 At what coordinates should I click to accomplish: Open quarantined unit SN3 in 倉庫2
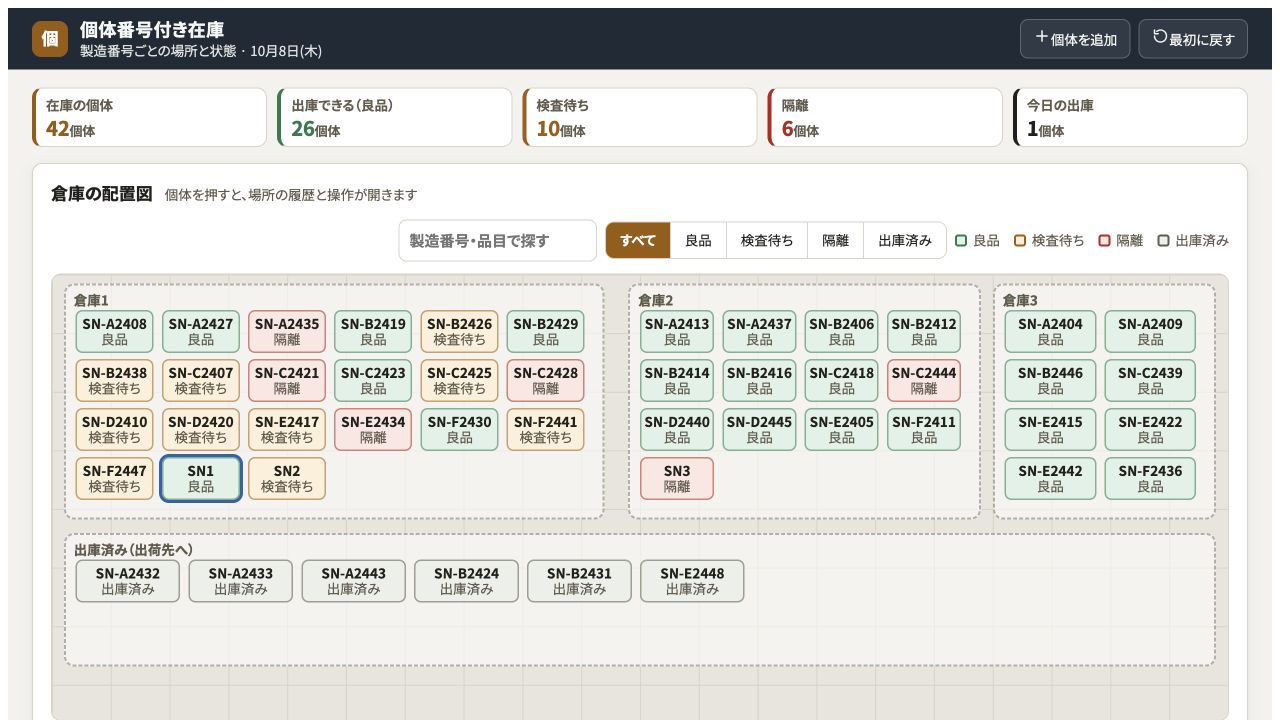(x=677, y=478)
